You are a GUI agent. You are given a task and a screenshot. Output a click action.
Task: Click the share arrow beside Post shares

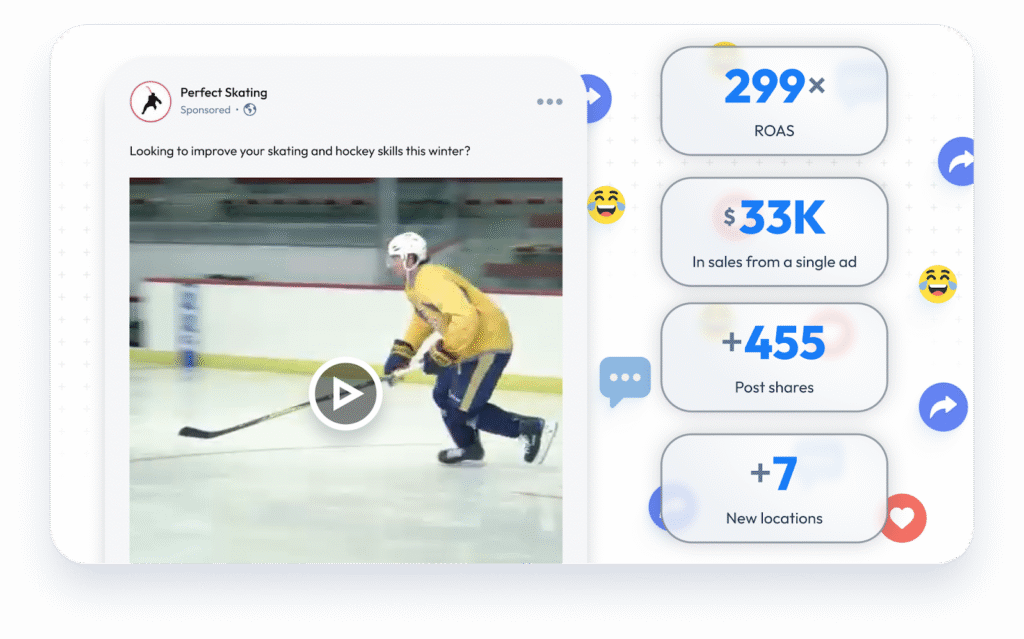943,407
